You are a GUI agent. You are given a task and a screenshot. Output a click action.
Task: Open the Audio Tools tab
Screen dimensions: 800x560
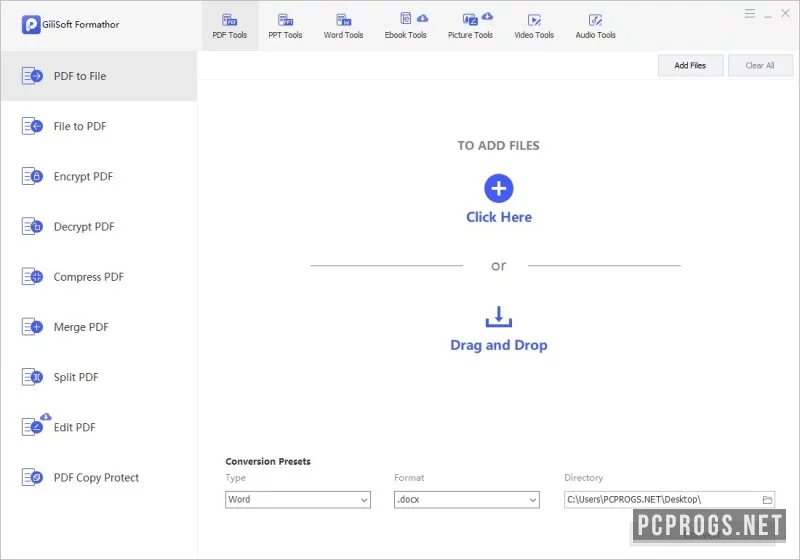595,26
